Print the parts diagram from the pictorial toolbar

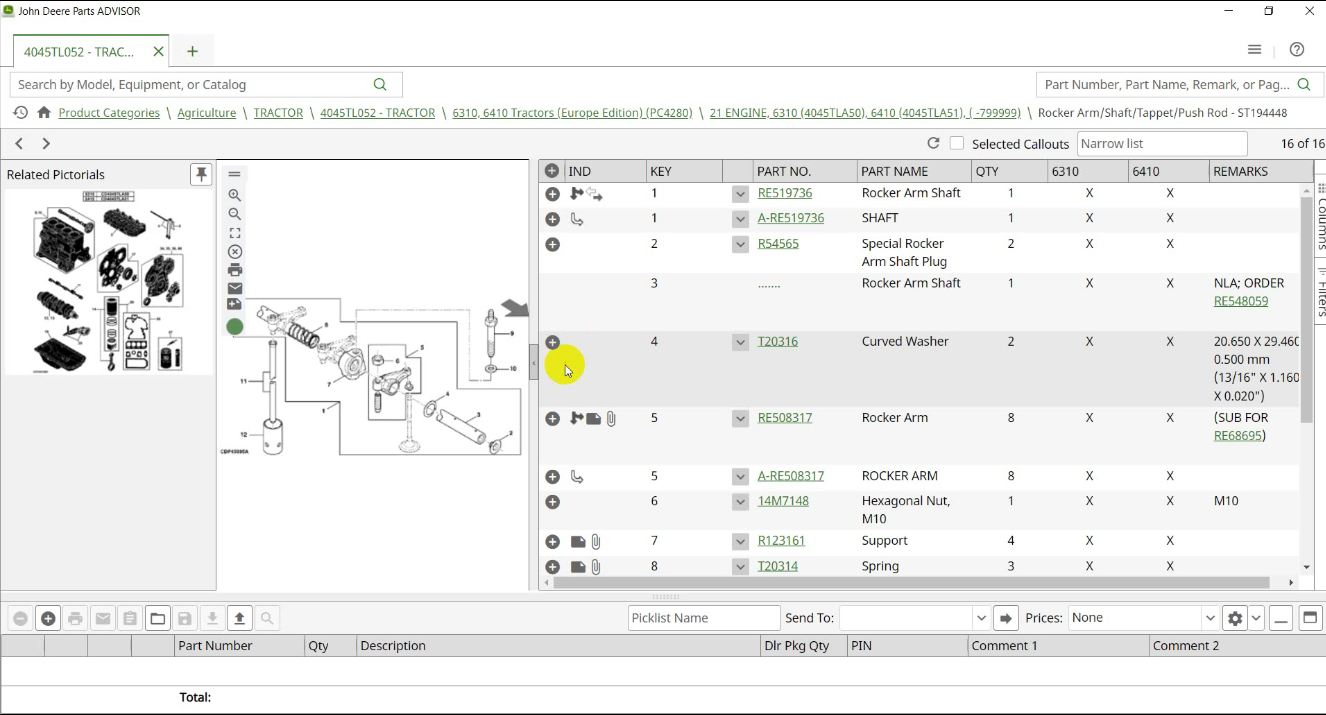click(x=235, y=270)
